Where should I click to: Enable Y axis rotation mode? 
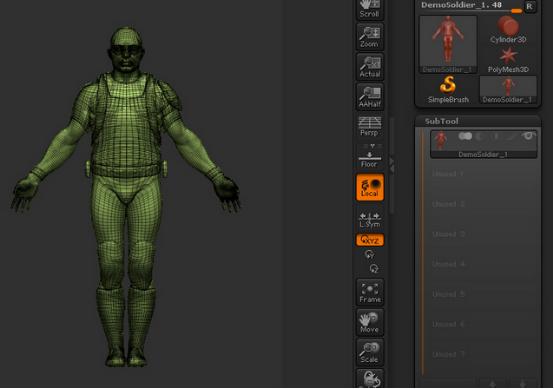[369, 254]
